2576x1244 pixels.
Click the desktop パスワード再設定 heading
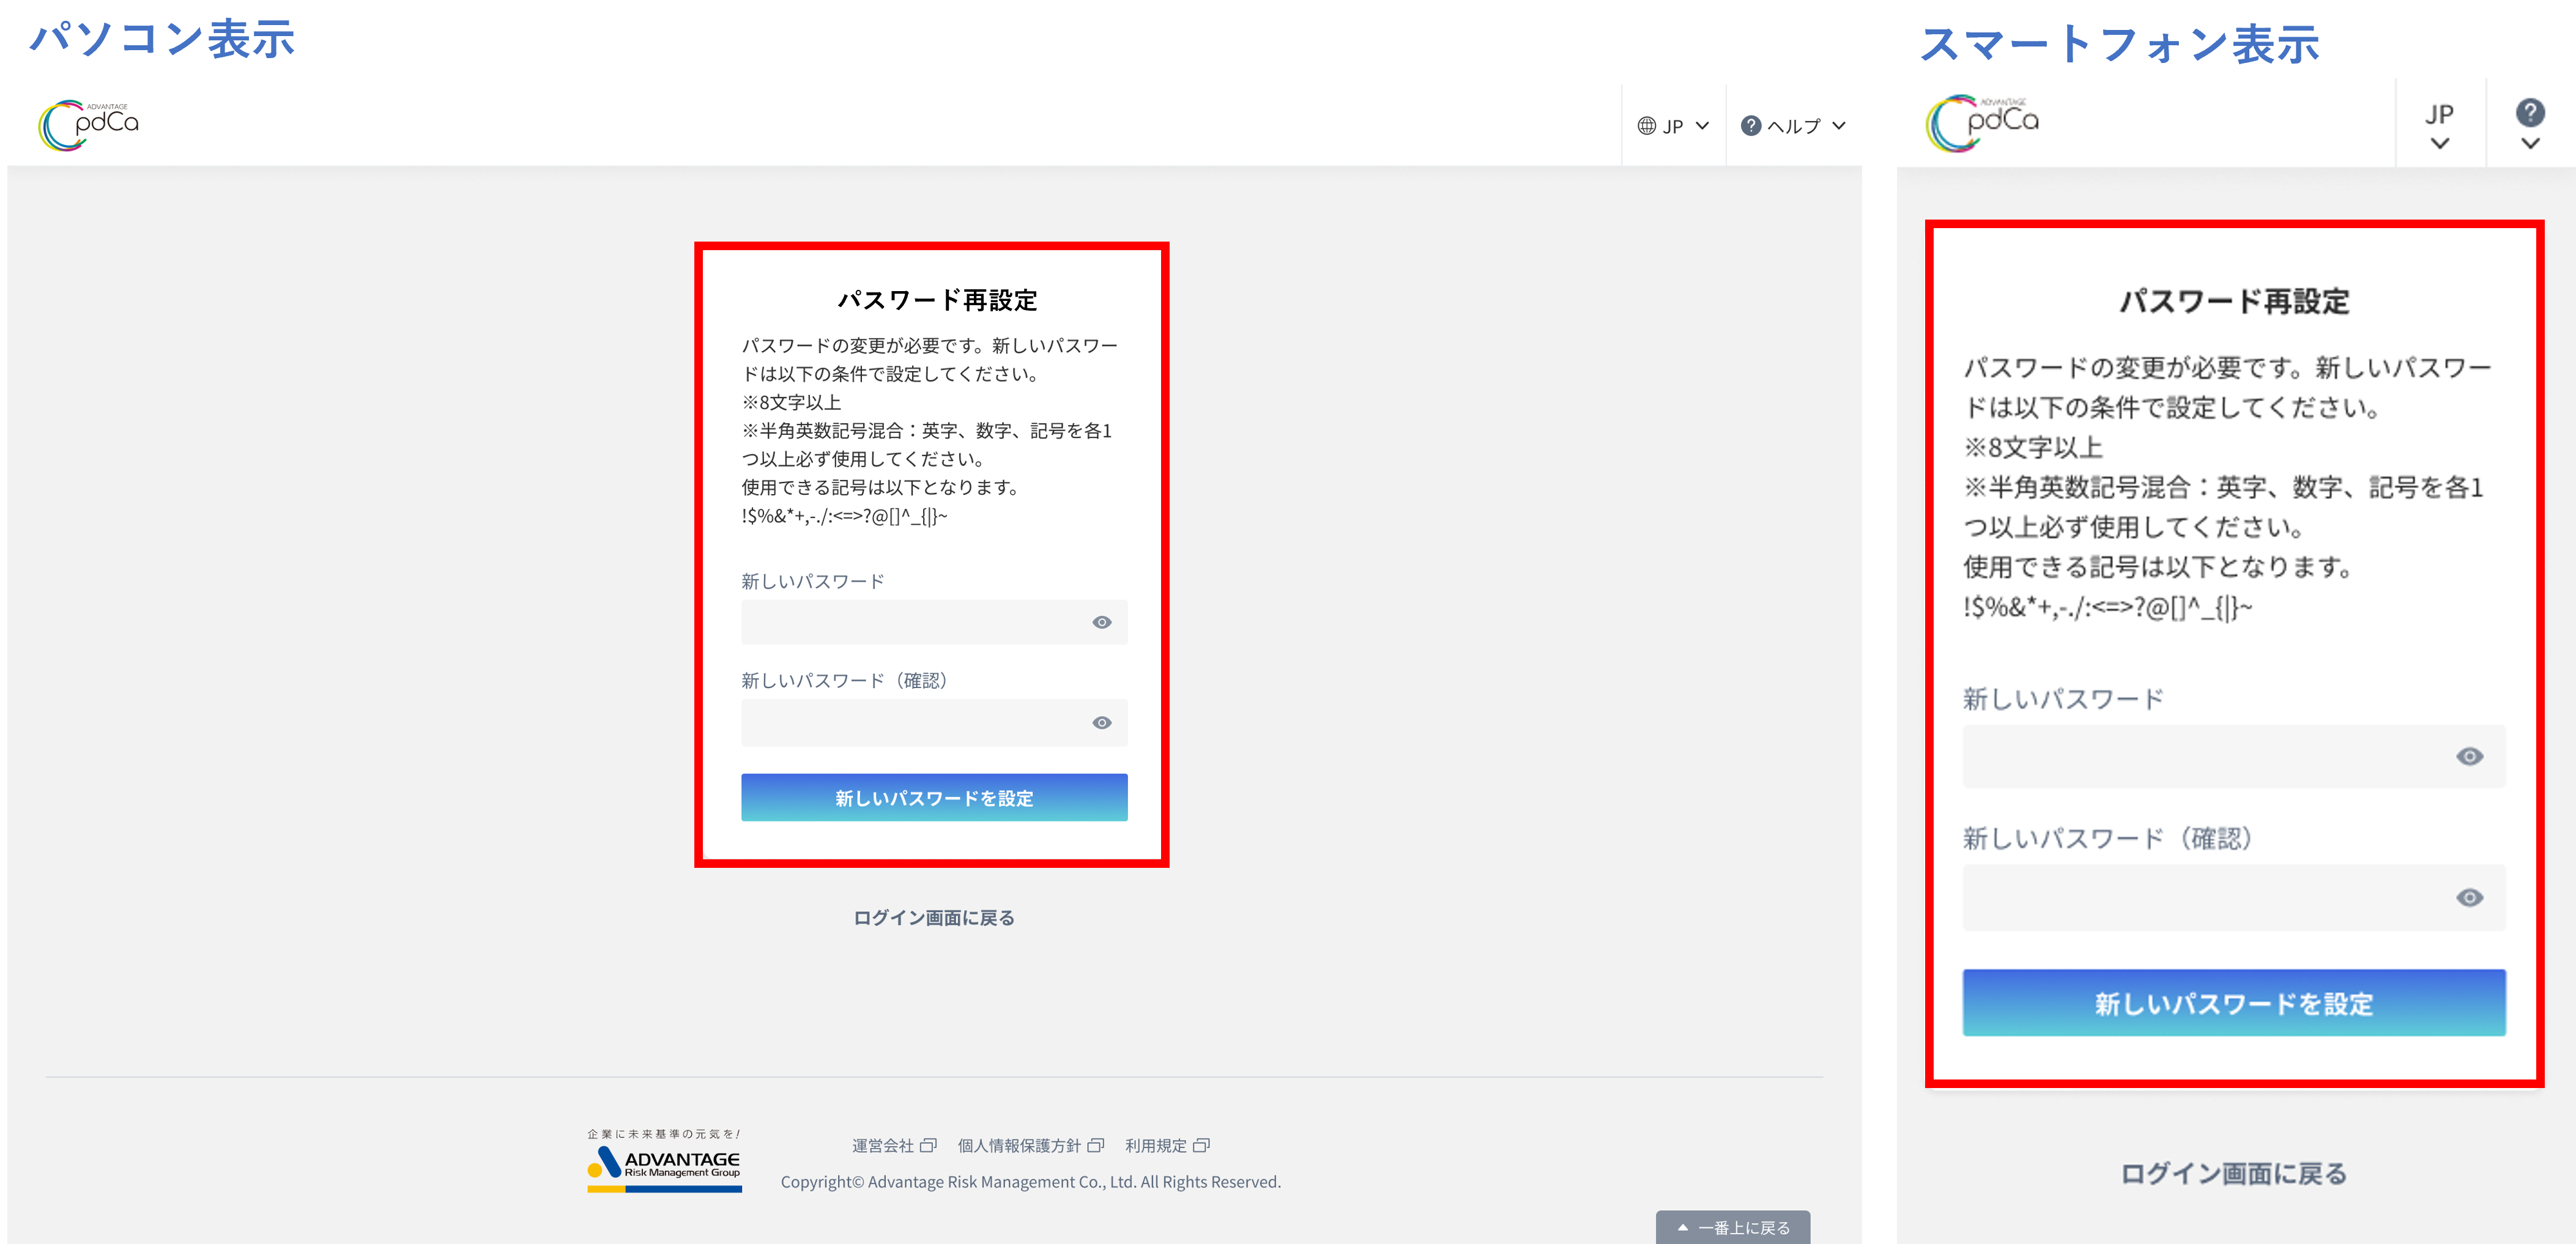[937, 300]
